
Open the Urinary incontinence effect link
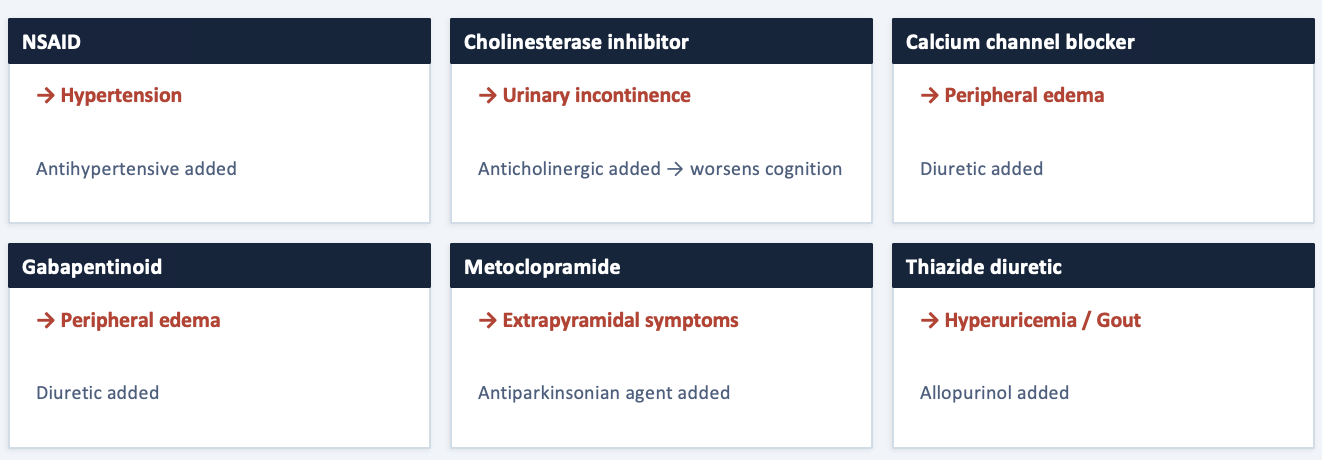click(596, 96)
